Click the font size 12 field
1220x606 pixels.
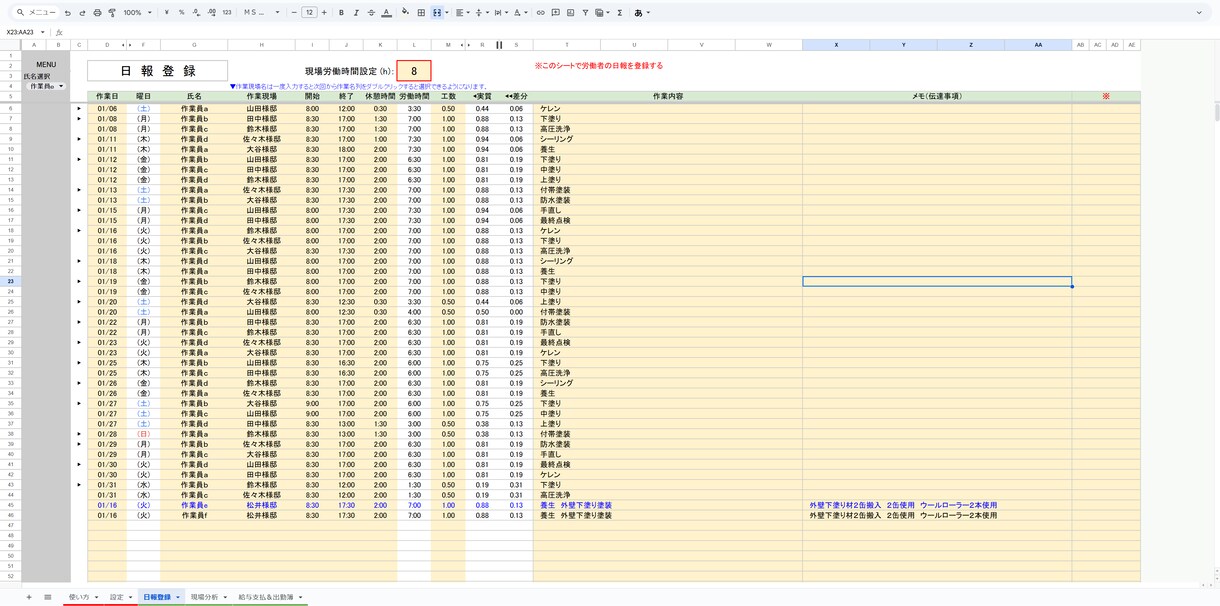(309, 13)
